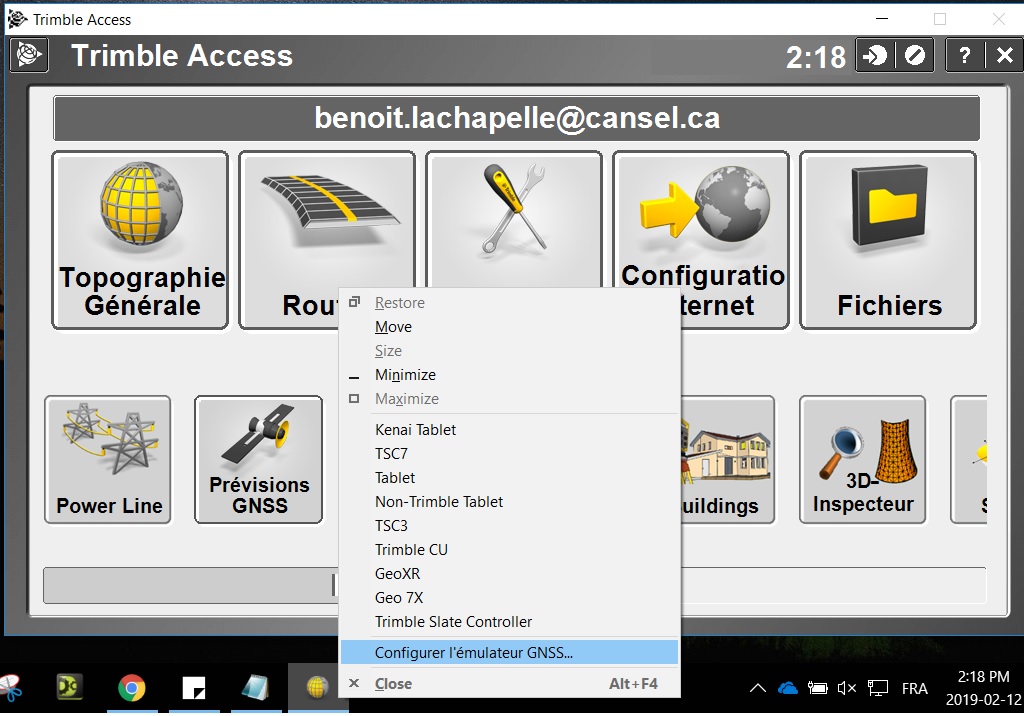Screen dimensions: 1024x716
Task: Open the blue notepad taskbar application
Action: coord(255,688)
